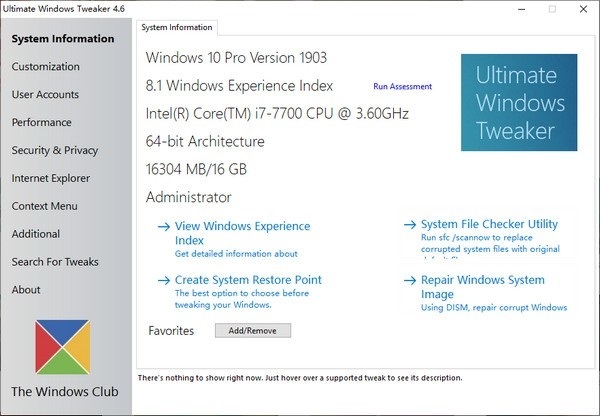The image size is (600, 416).
Task: Click arrow icon beside View Windows Experience Index
Action: coord(164,227)
